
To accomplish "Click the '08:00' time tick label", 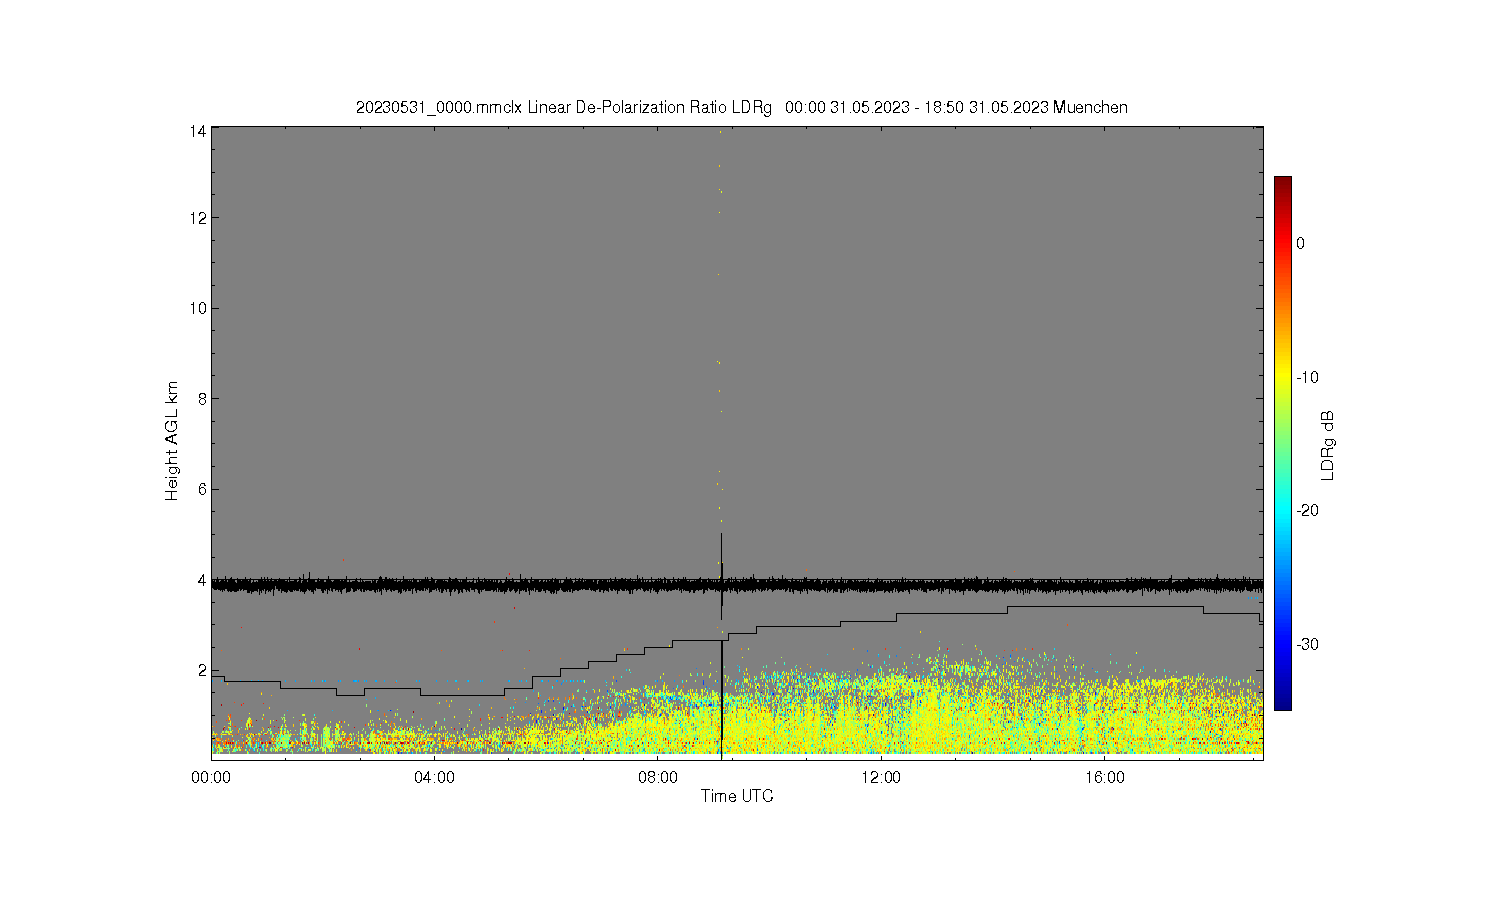I will tap(658, 777).
